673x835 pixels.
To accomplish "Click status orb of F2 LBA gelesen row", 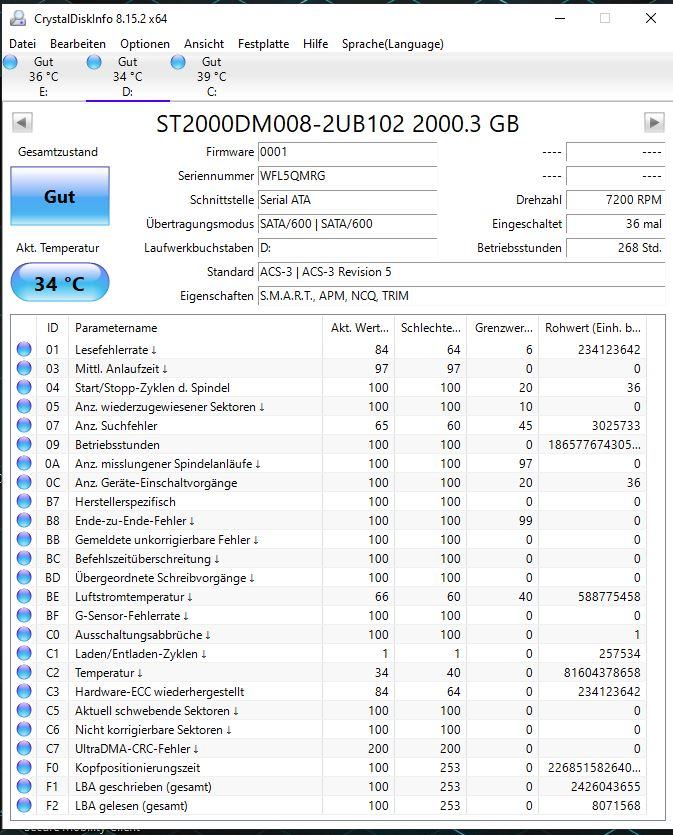I will tap(24, 805).
